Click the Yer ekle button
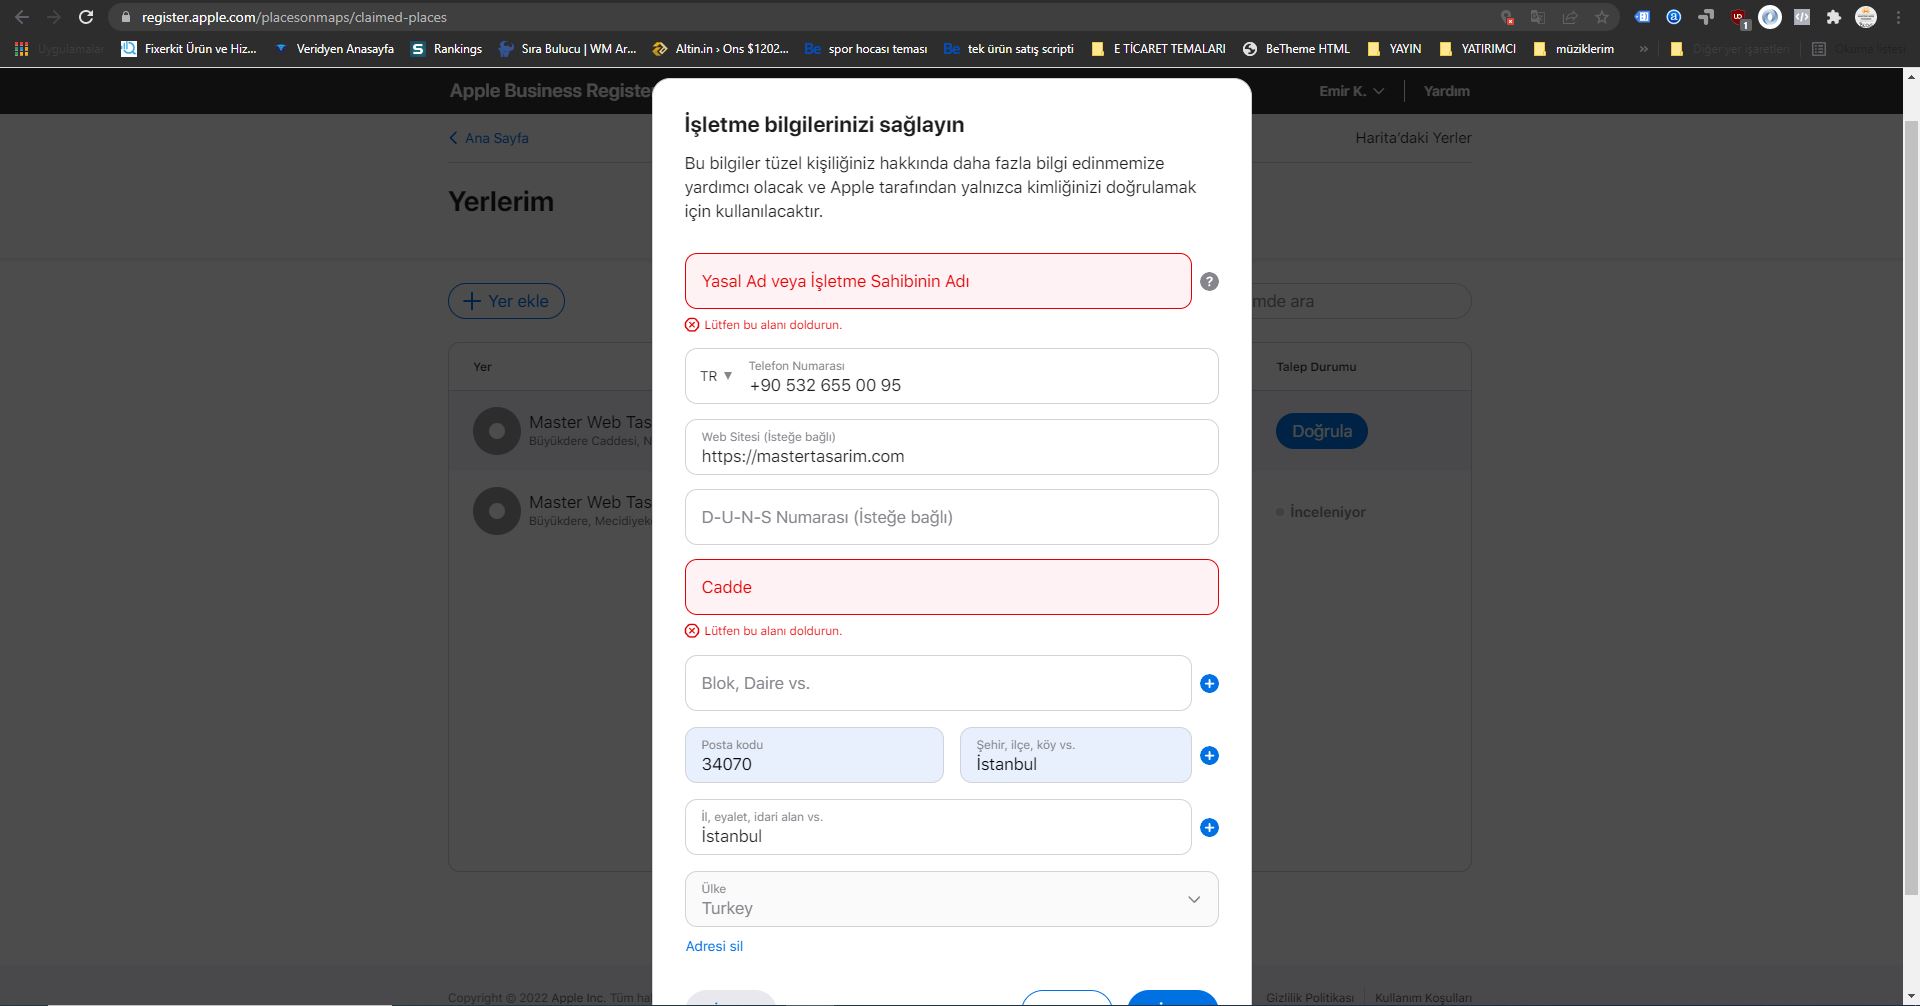This screenshot has height=1006, width=1920. [x=506, y=301]
